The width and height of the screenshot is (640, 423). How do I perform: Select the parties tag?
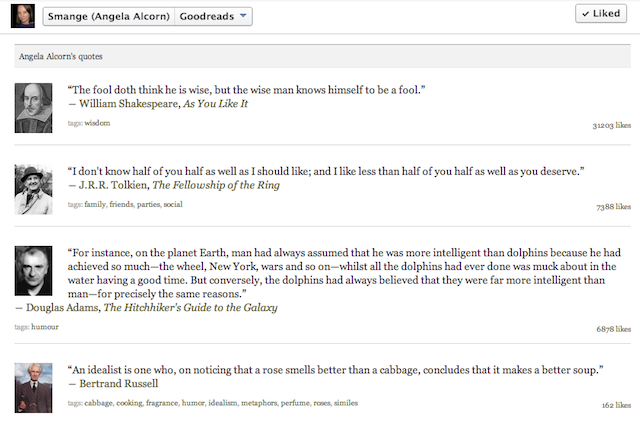[x=149, y=204]
